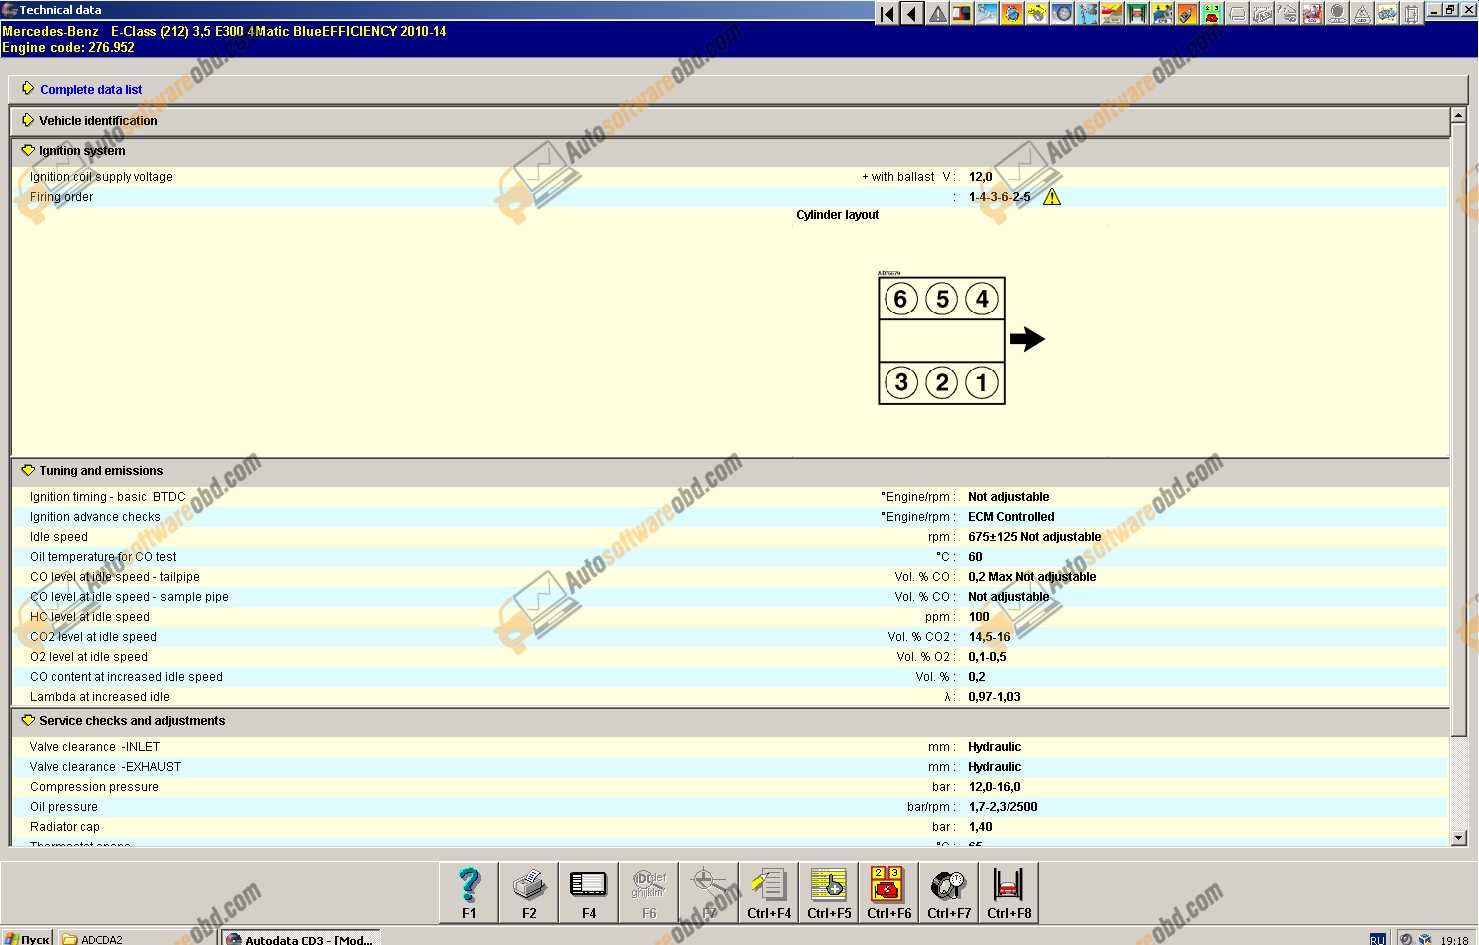1479x945 pixels.
Task: Select the Ctrl+F5 hand pointer list icon
Action: 829,892
